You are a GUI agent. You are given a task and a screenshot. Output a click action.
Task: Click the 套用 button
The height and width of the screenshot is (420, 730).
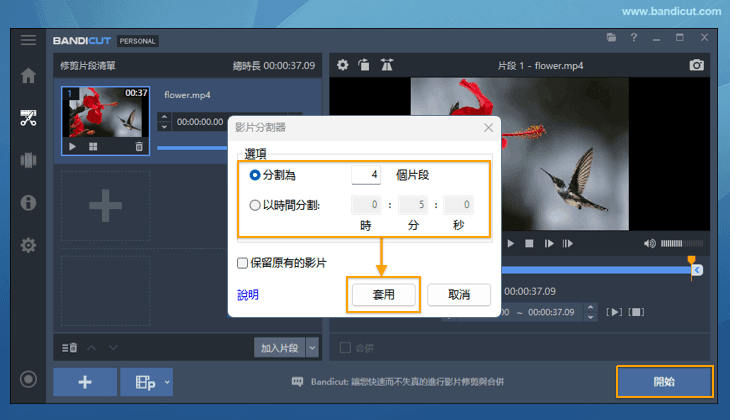pyautogui.click(x=383, y=295)
